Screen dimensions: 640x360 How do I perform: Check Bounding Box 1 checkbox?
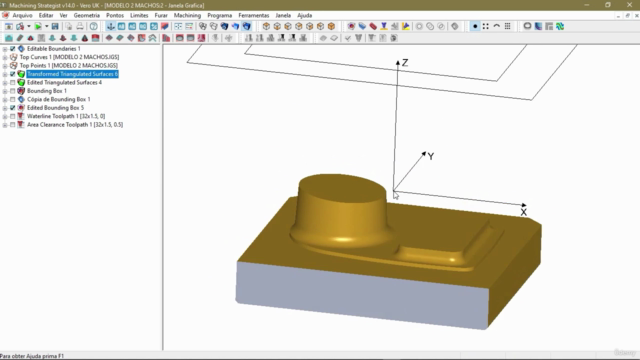pyautogui.click(x=13, y=91)
